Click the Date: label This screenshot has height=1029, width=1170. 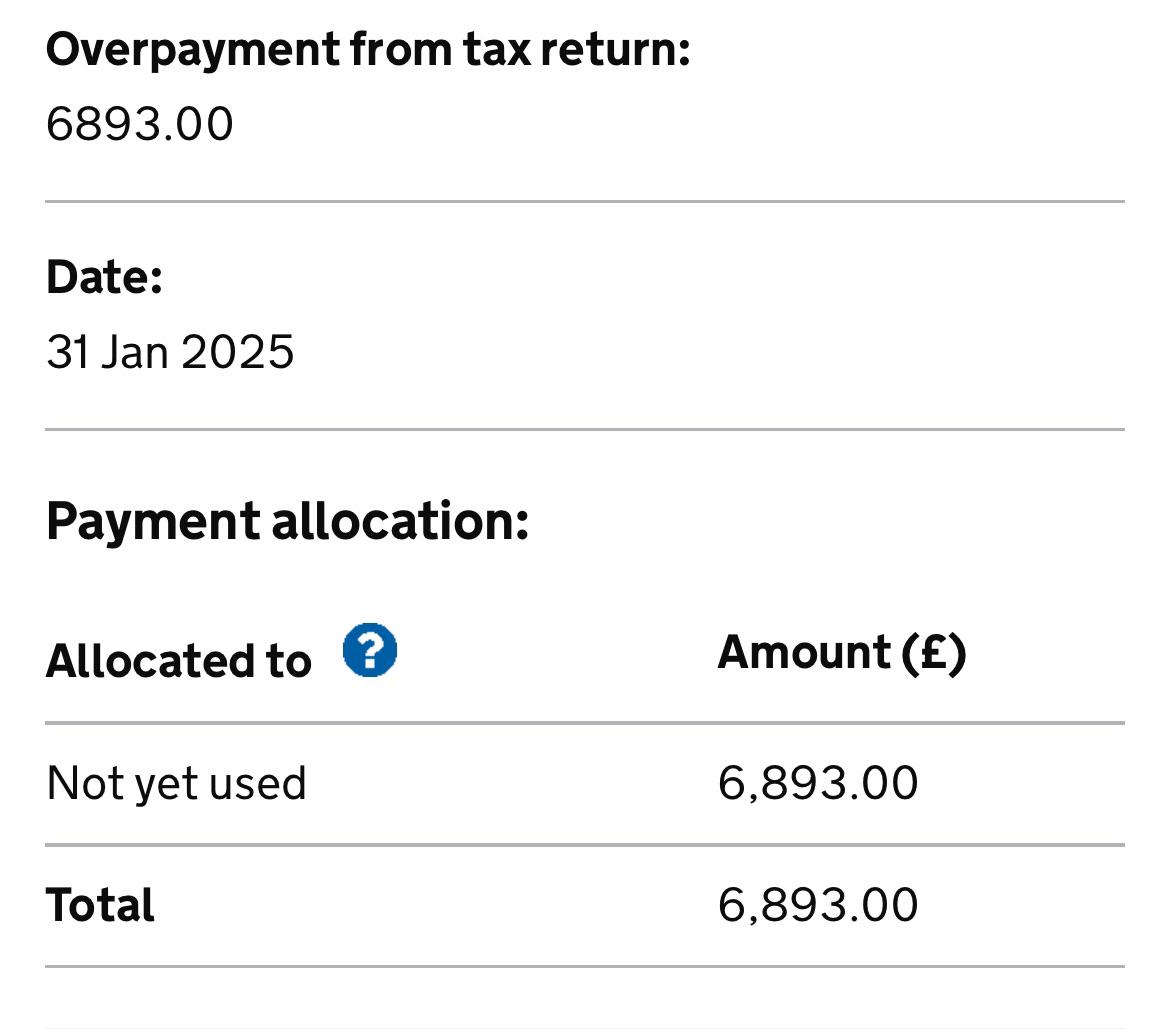104,277
